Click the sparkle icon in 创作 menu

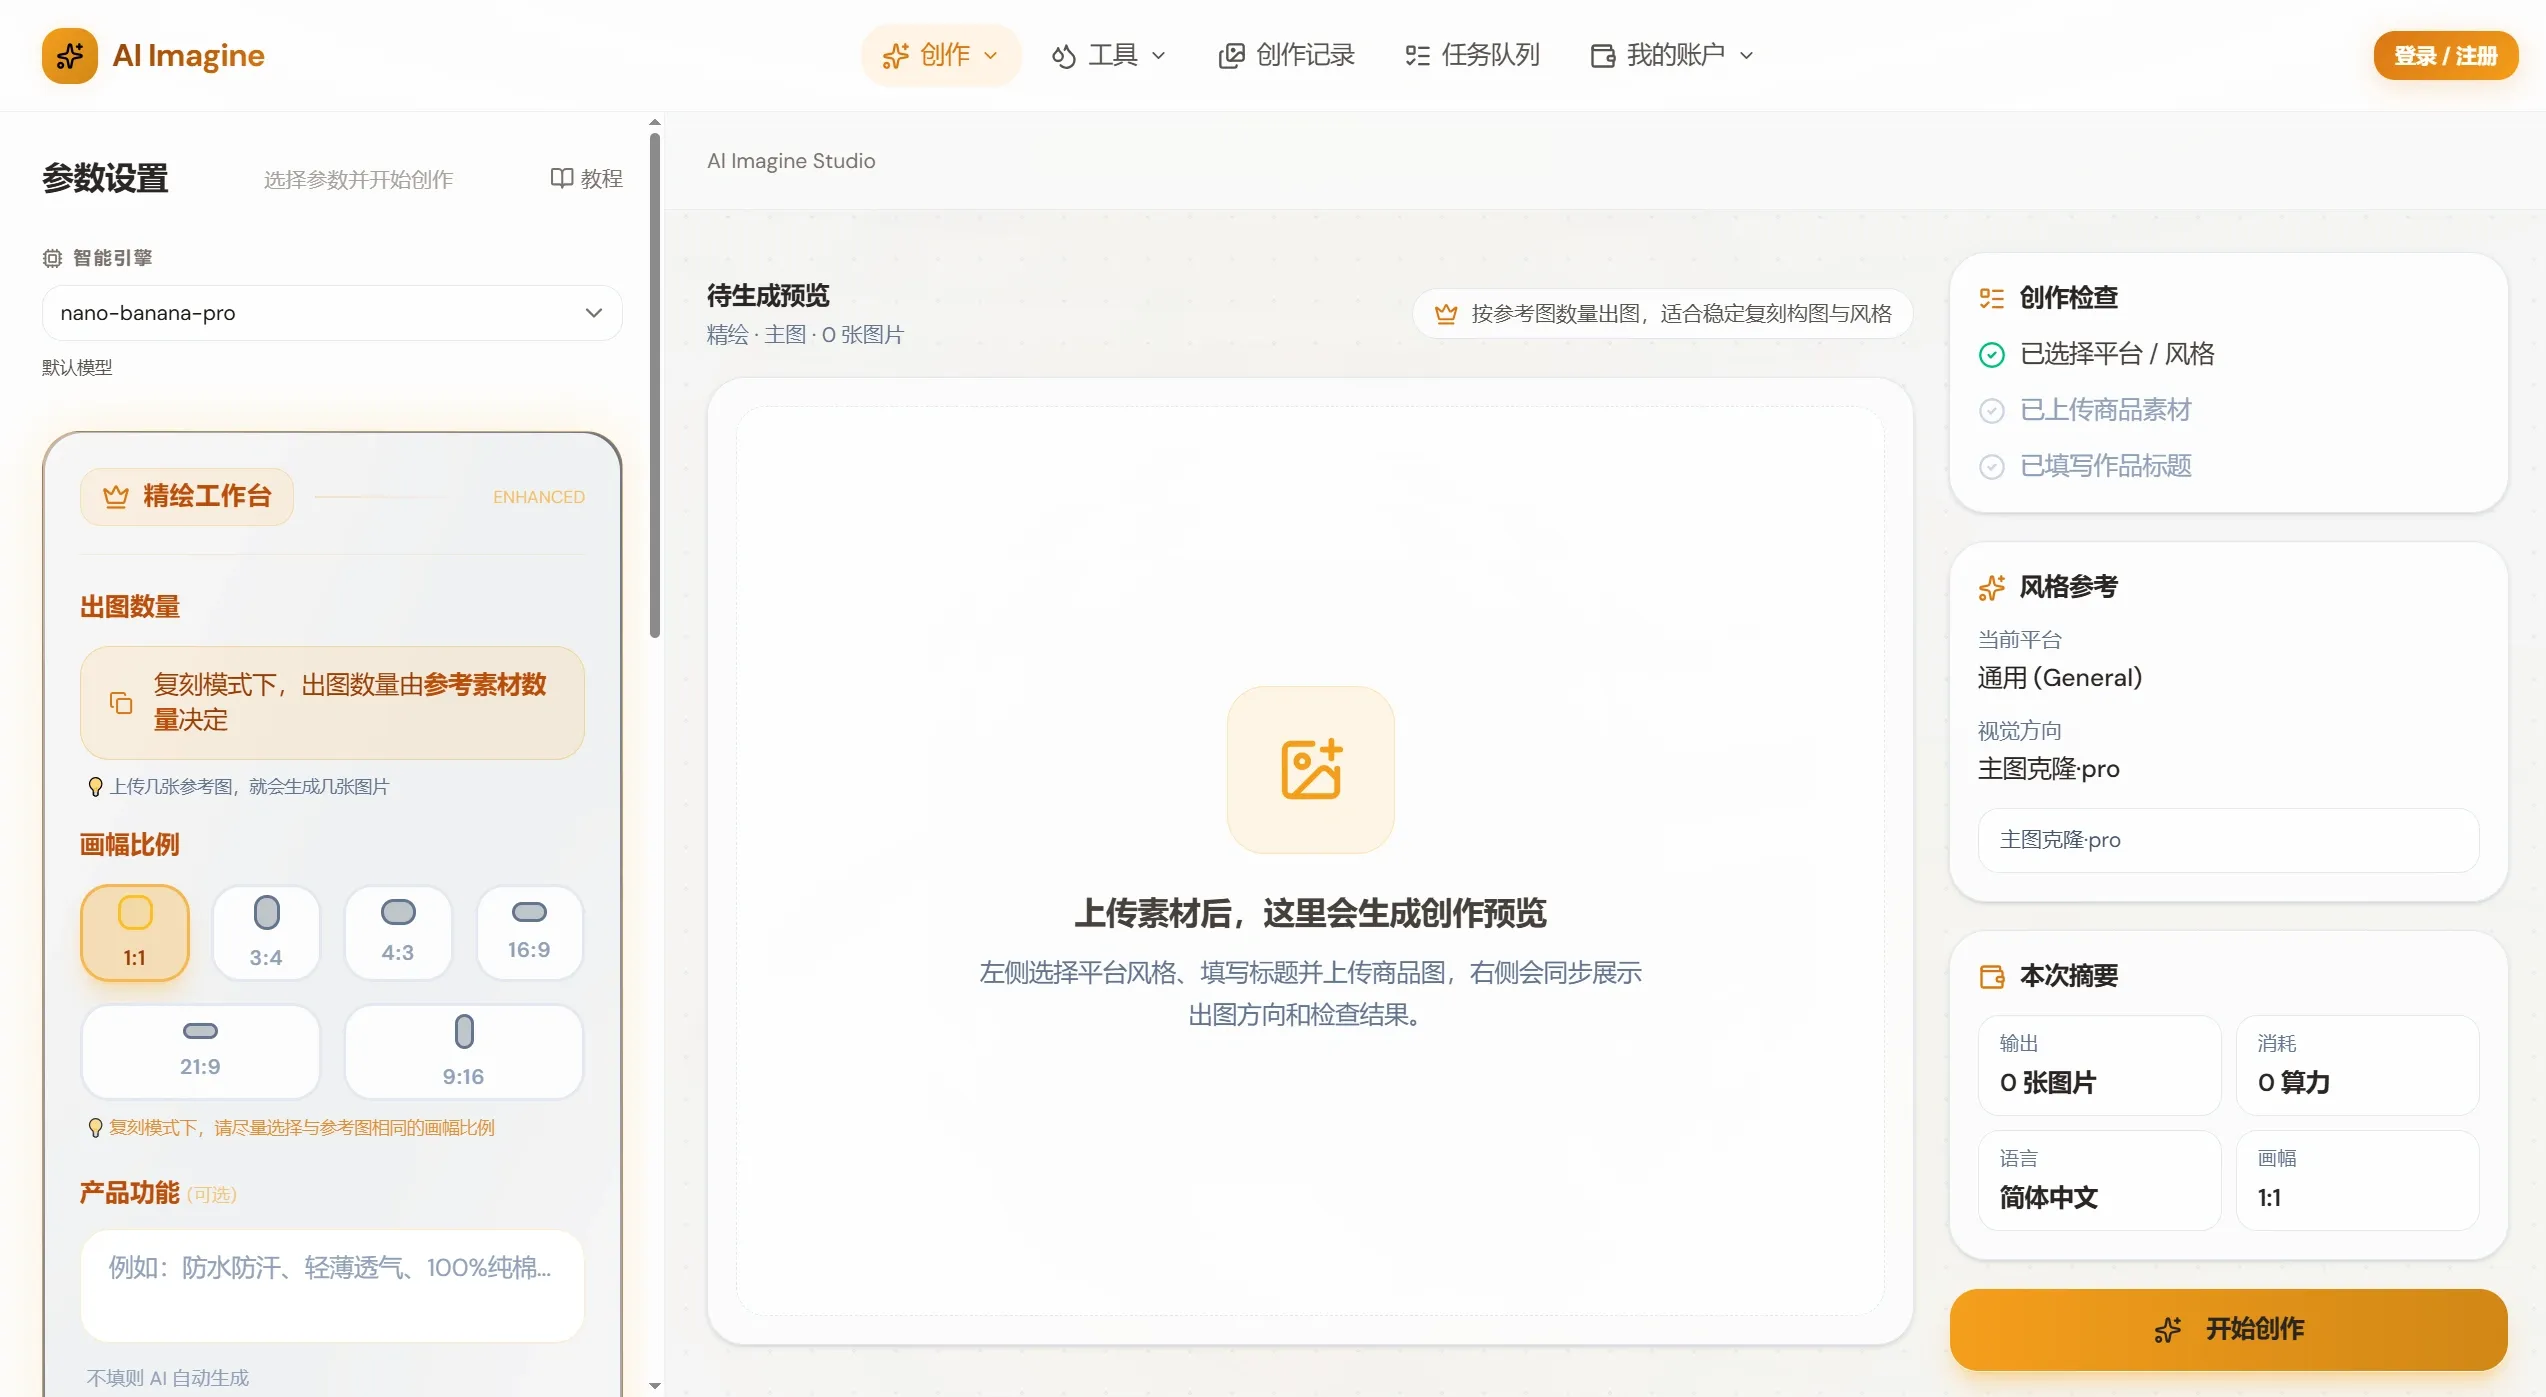[x=895, y=56]
